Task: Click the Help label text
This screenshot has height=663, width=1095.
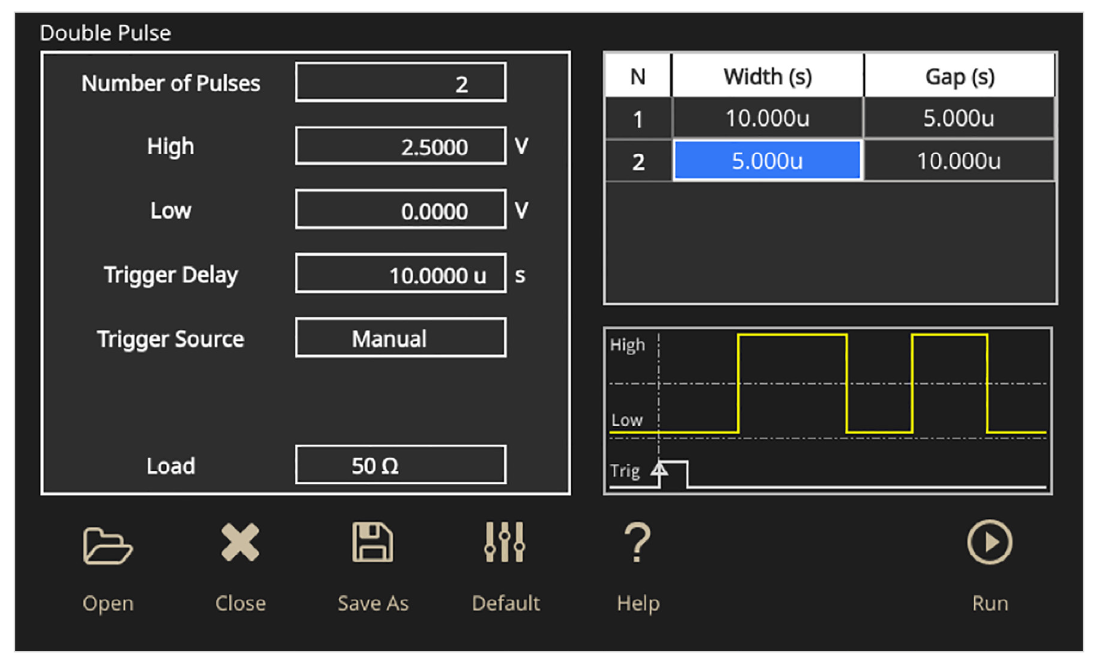Action: coord(638,604)
